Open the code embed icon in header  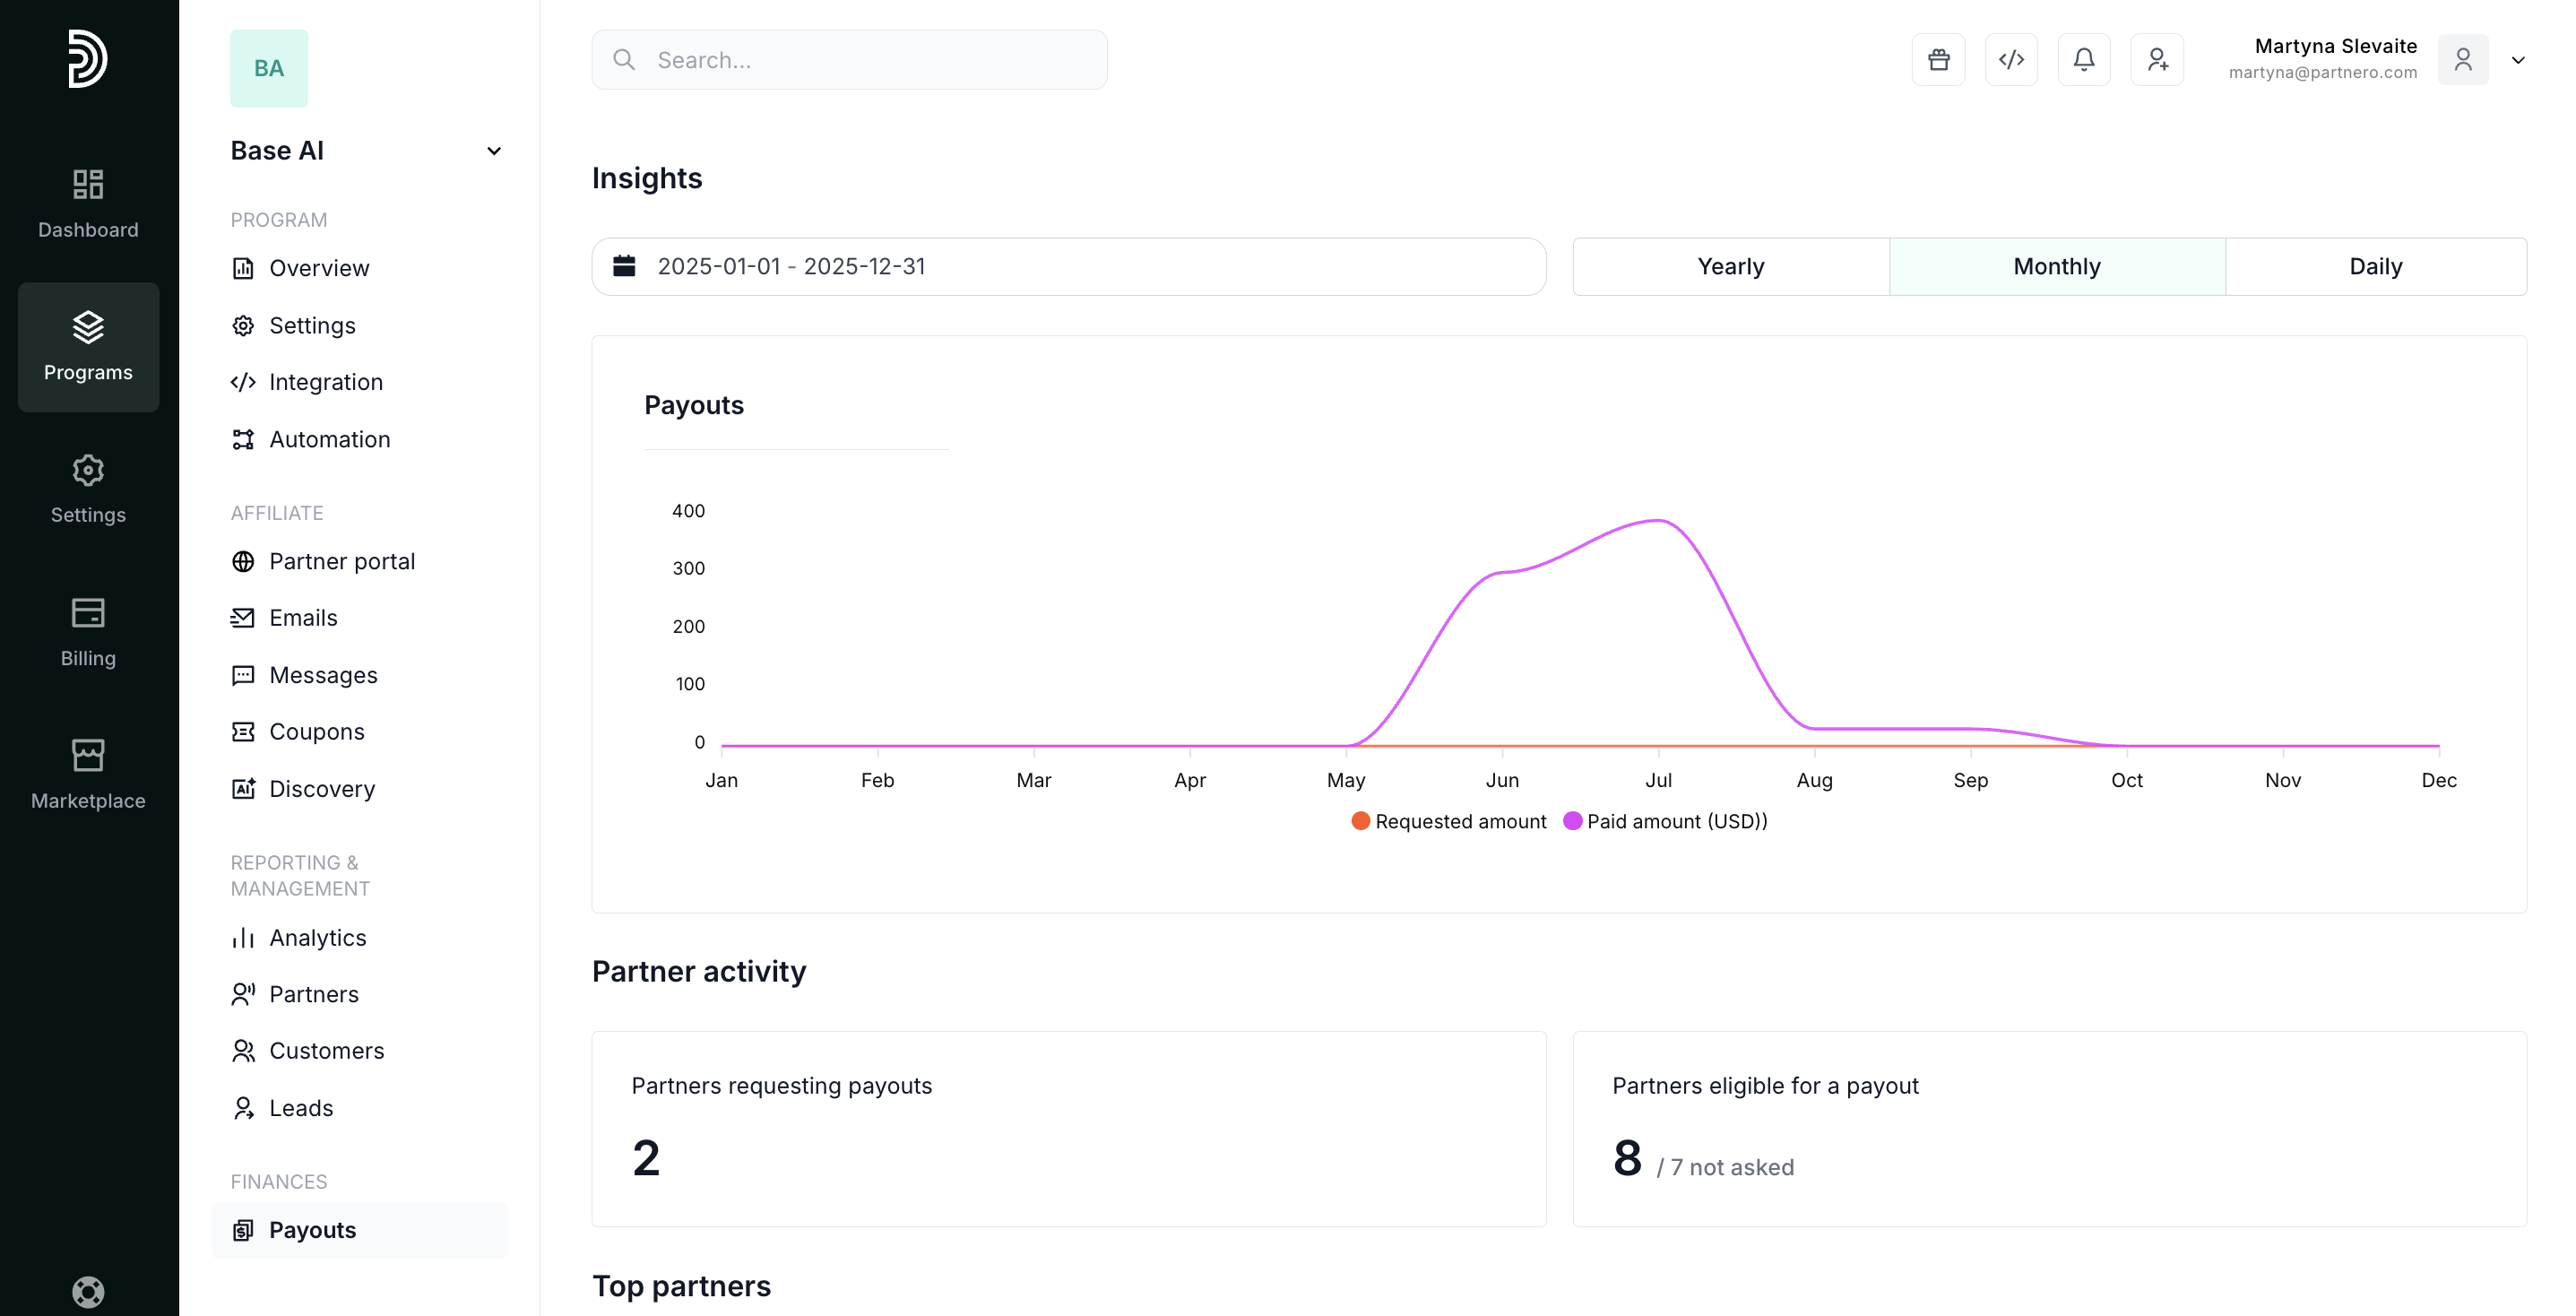[2011, 60]
